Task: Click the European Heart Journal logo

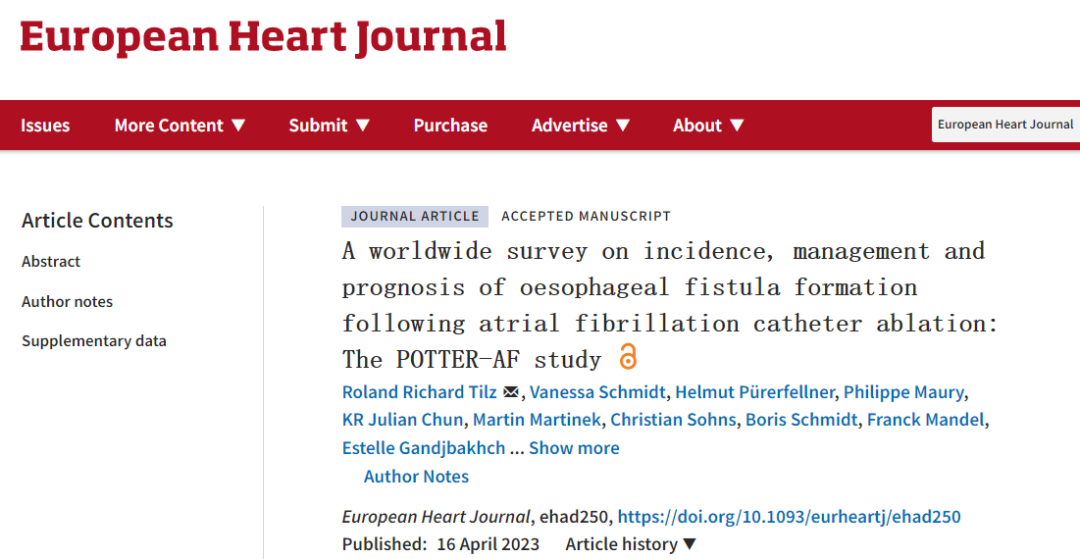Action: [264, 38]
